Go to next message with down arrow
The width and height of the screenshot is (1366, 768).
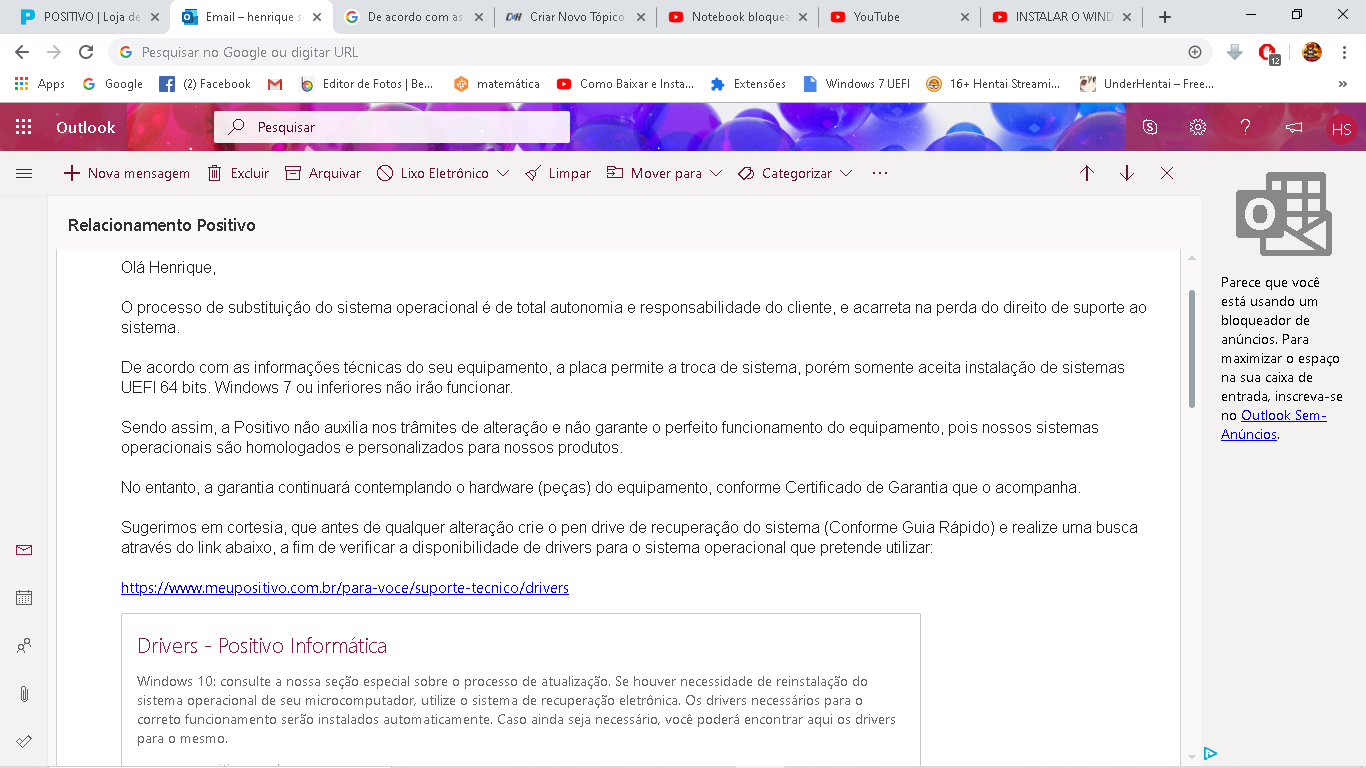(x=1127, y=173)
